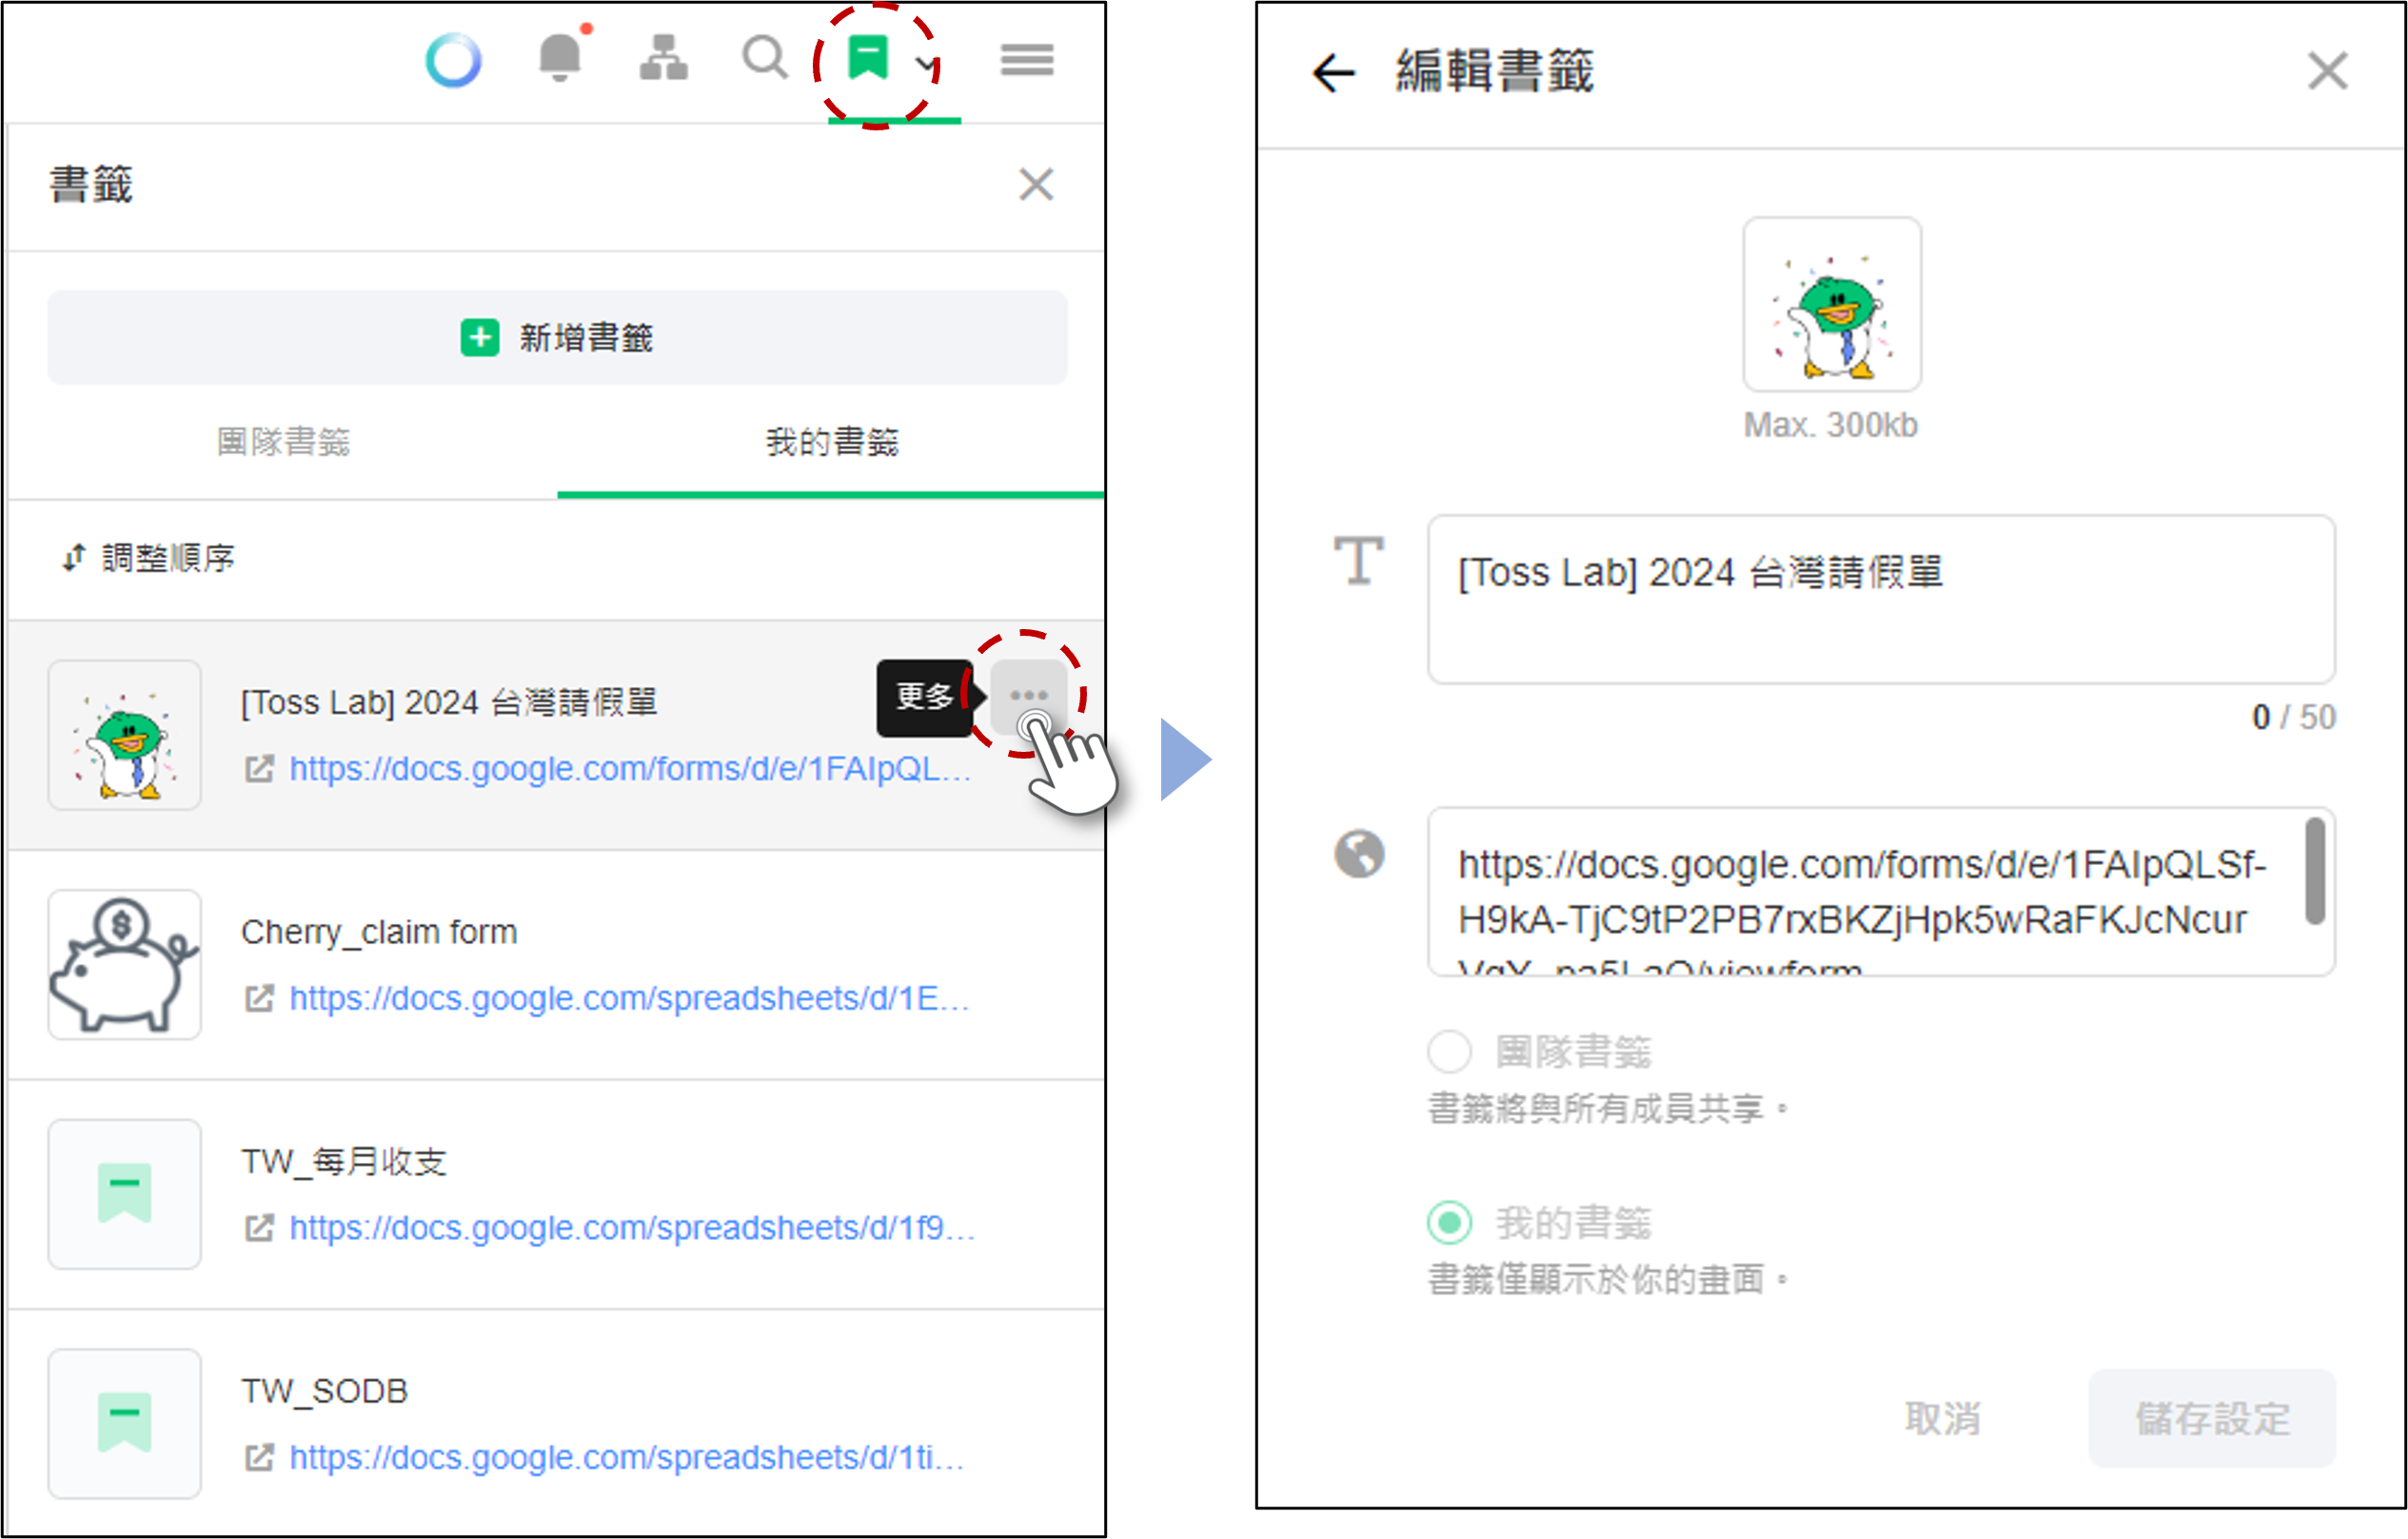The height and width of the screenshot is (1539, 2408).
Task: Click the notification bell icon
Action: click(x=560, y=57)
